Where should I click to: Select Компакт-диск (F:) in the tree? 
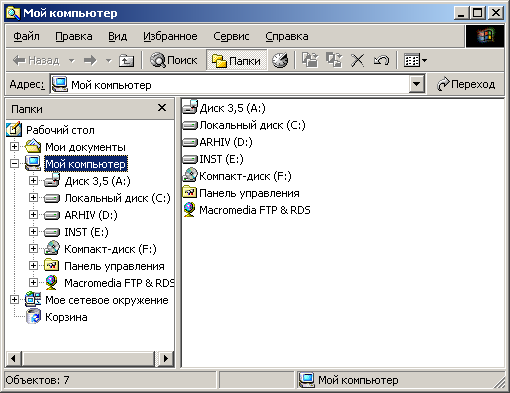pos(110,249)
